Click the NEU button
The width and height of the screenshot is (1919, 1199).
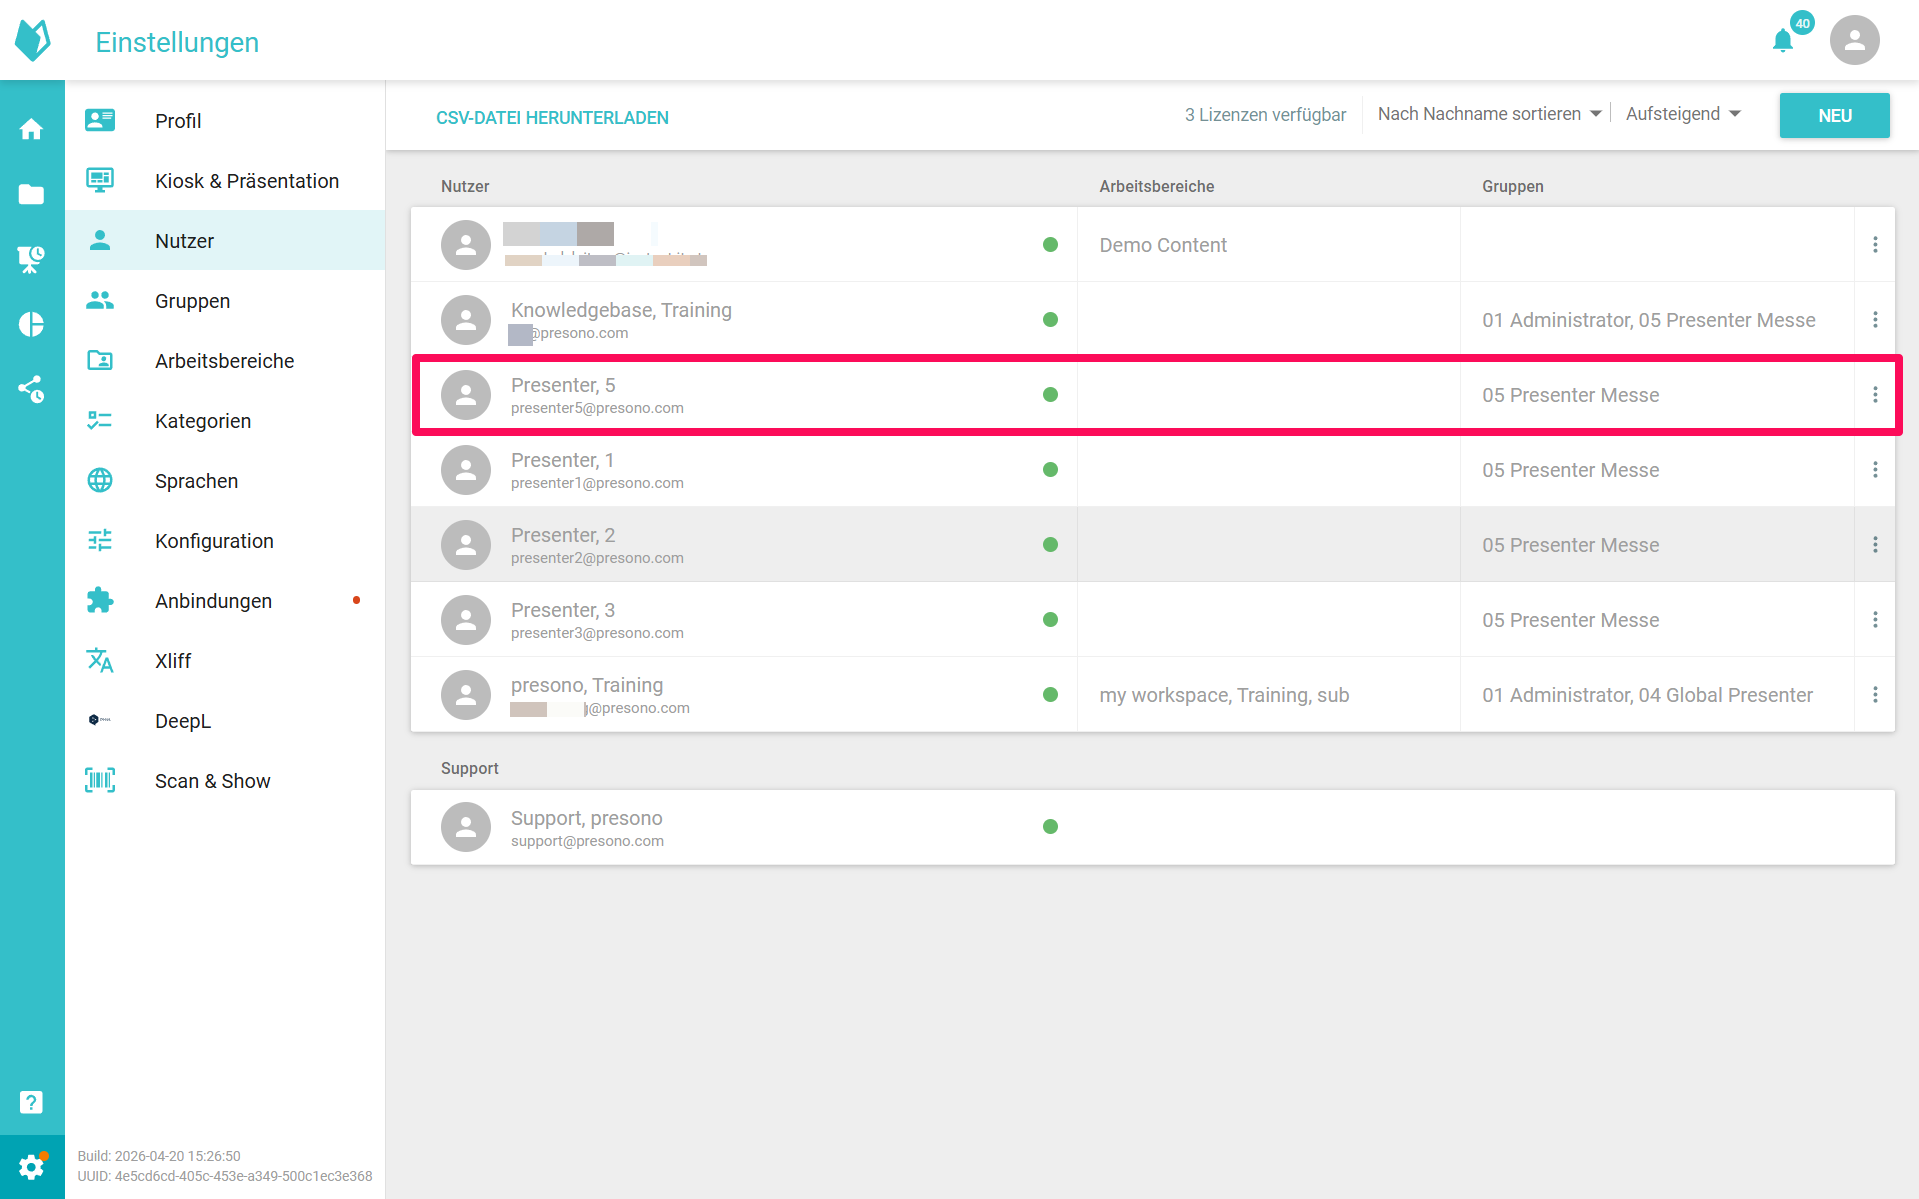click(x=1834, y=115)
